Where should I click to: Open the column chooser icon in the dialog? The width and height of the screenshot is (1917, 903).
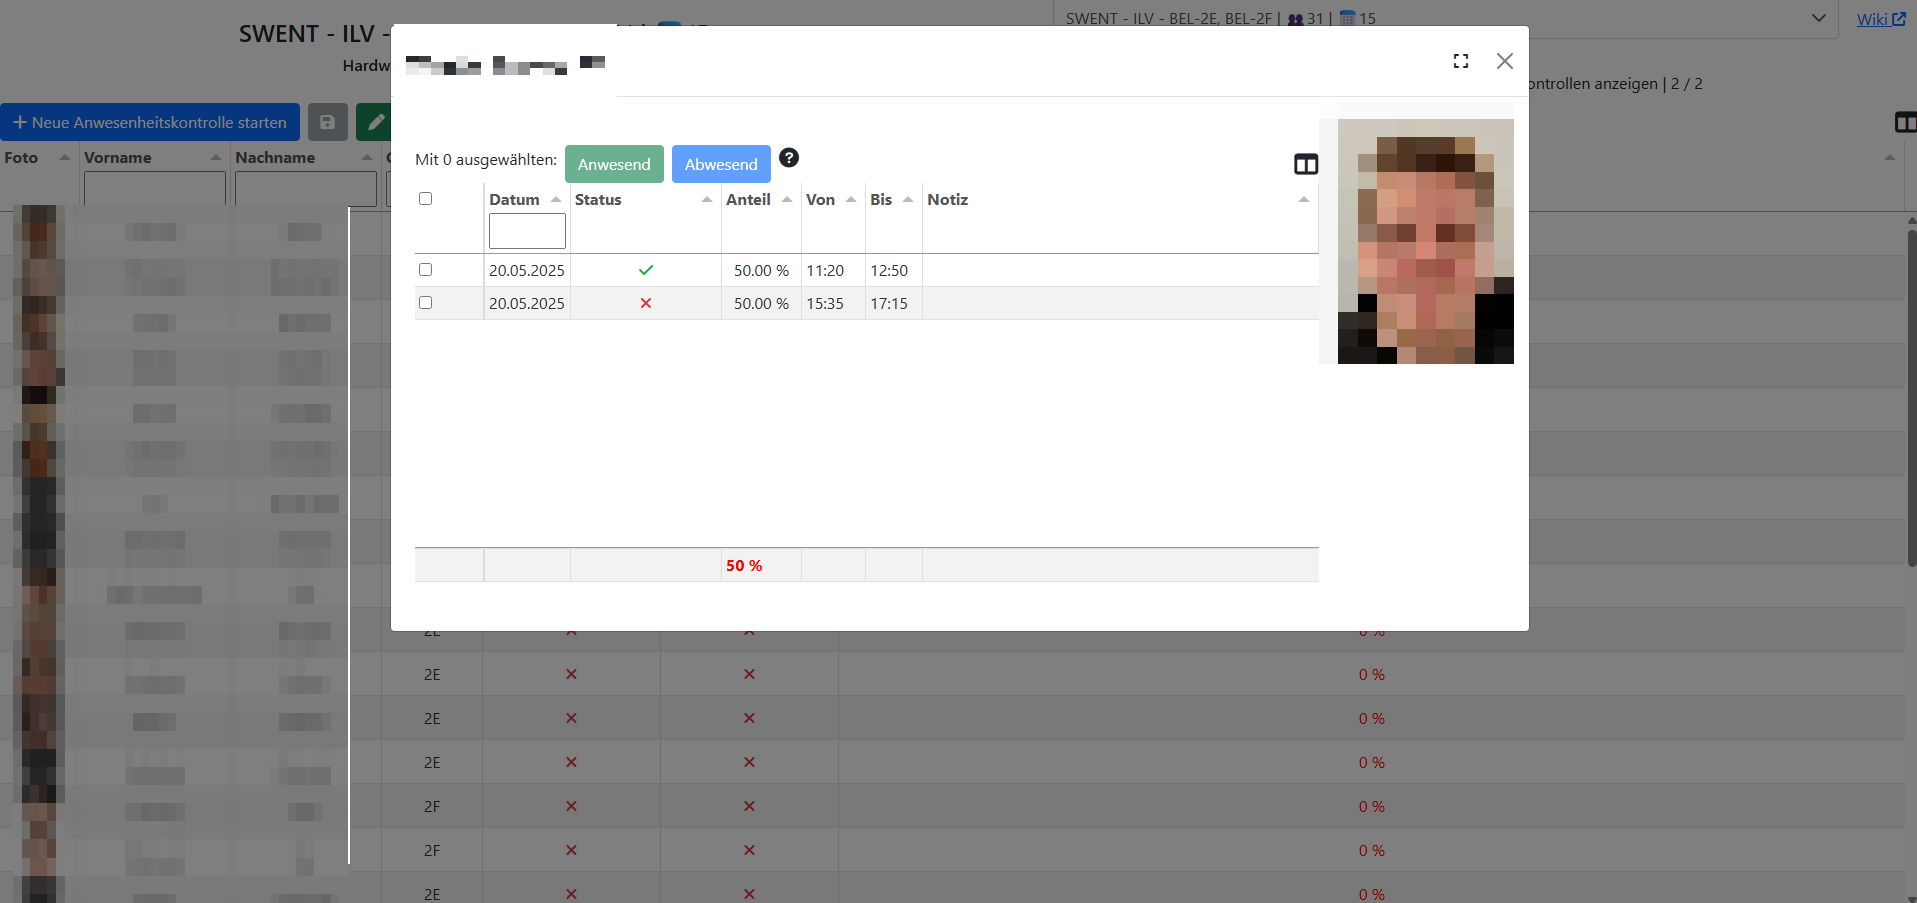click(x=1305, y=164)
